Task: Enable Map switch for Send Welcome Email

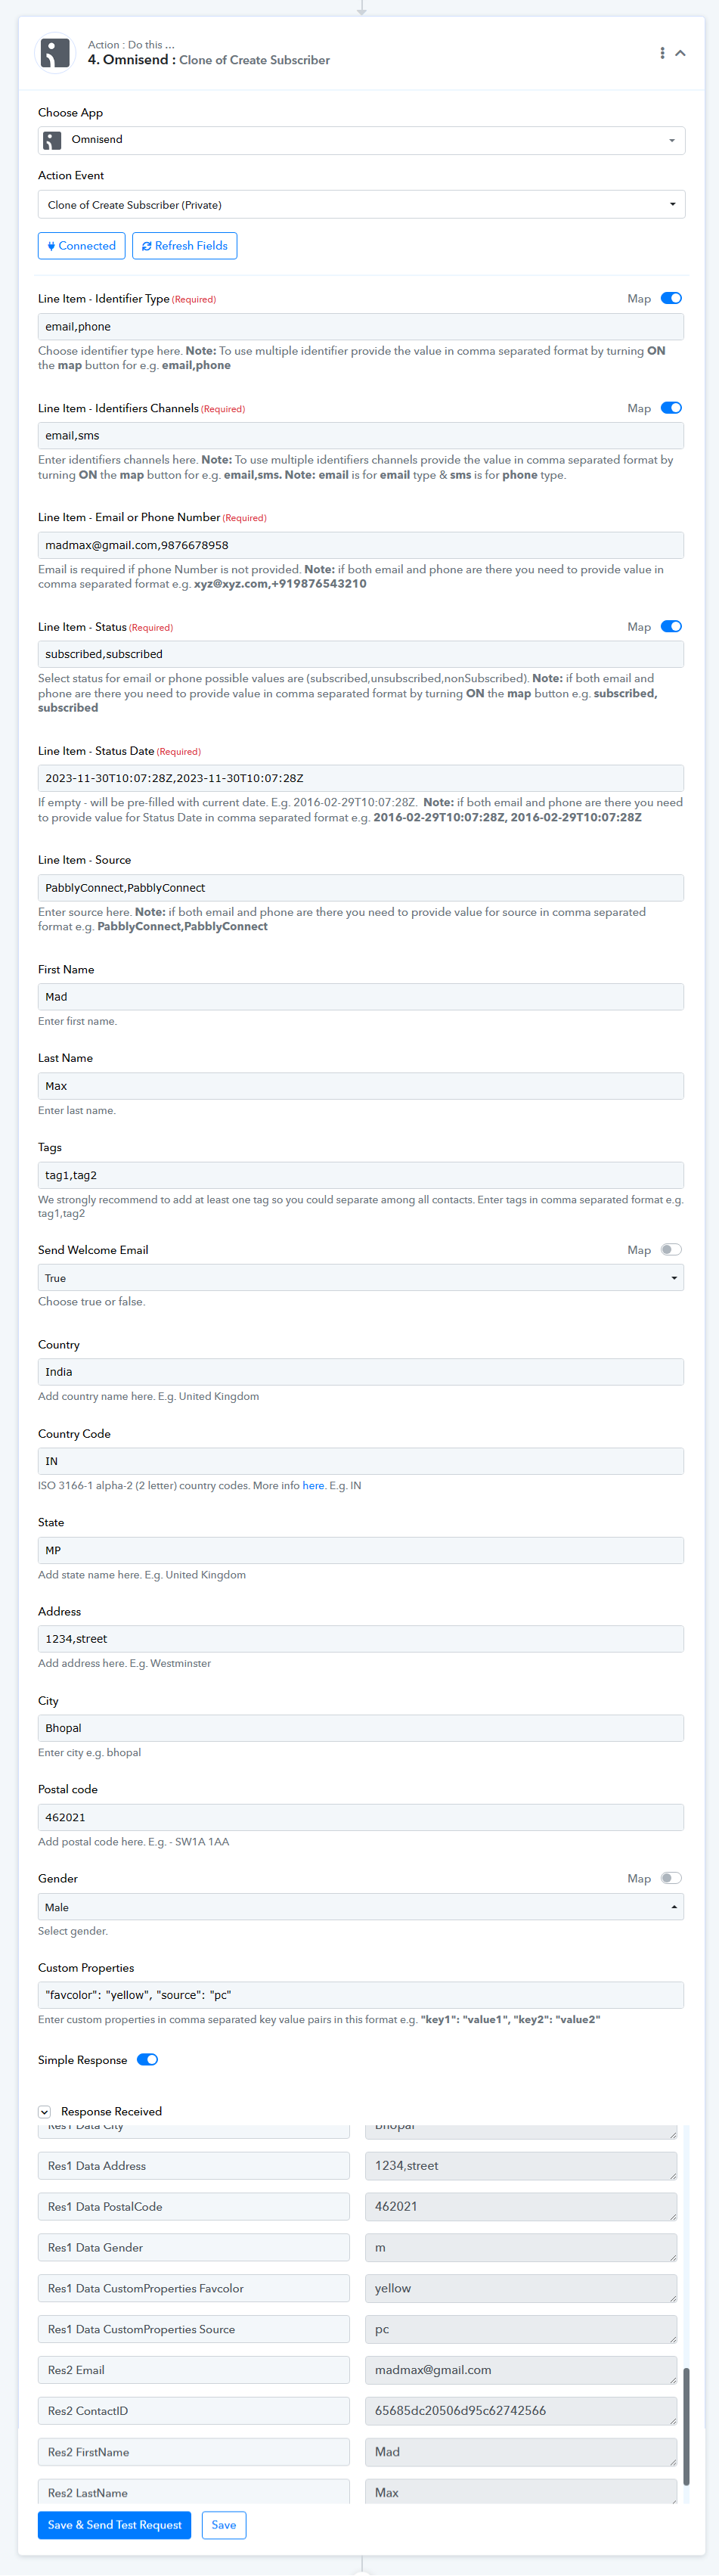Action: point(671,1250)
